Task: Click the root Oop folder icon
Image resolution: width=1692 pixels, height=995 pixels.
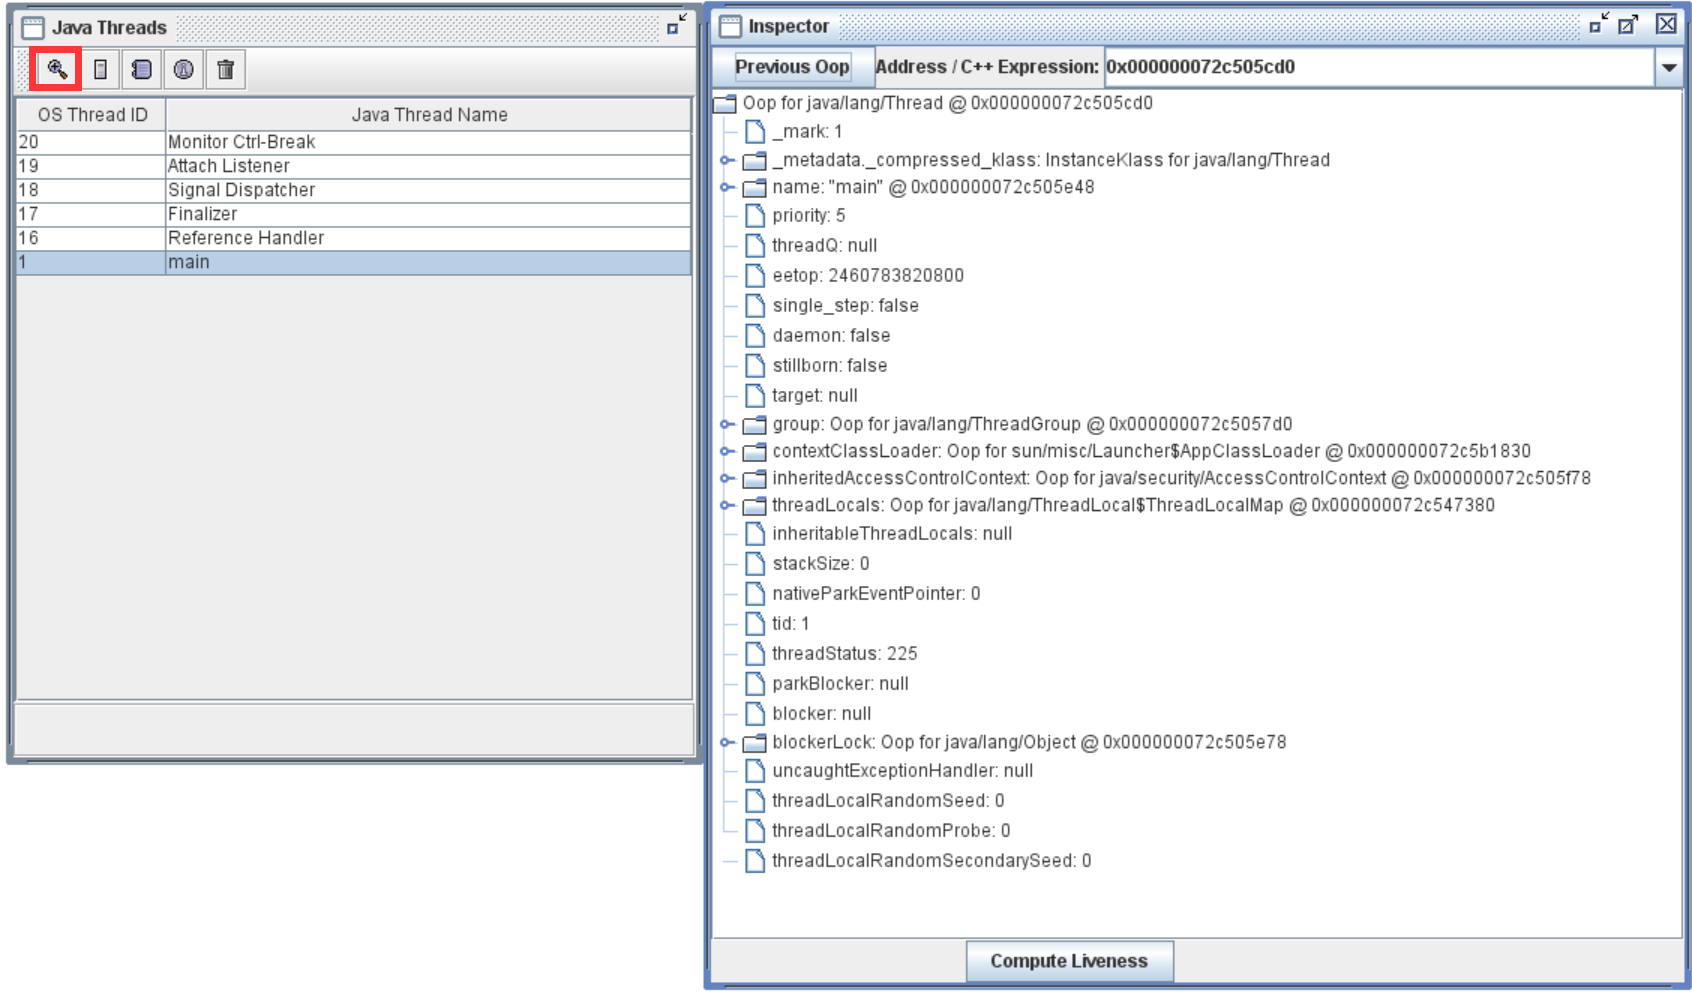Action: (725, 103)
